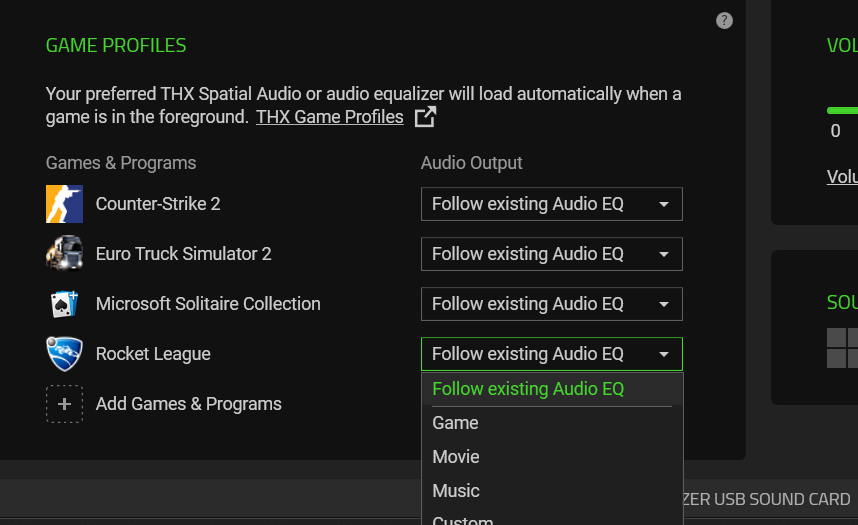Click the dashed plus add icon
Image resolution: width=858 pixels, height=525 pixels.
click(x=64, y=404)
